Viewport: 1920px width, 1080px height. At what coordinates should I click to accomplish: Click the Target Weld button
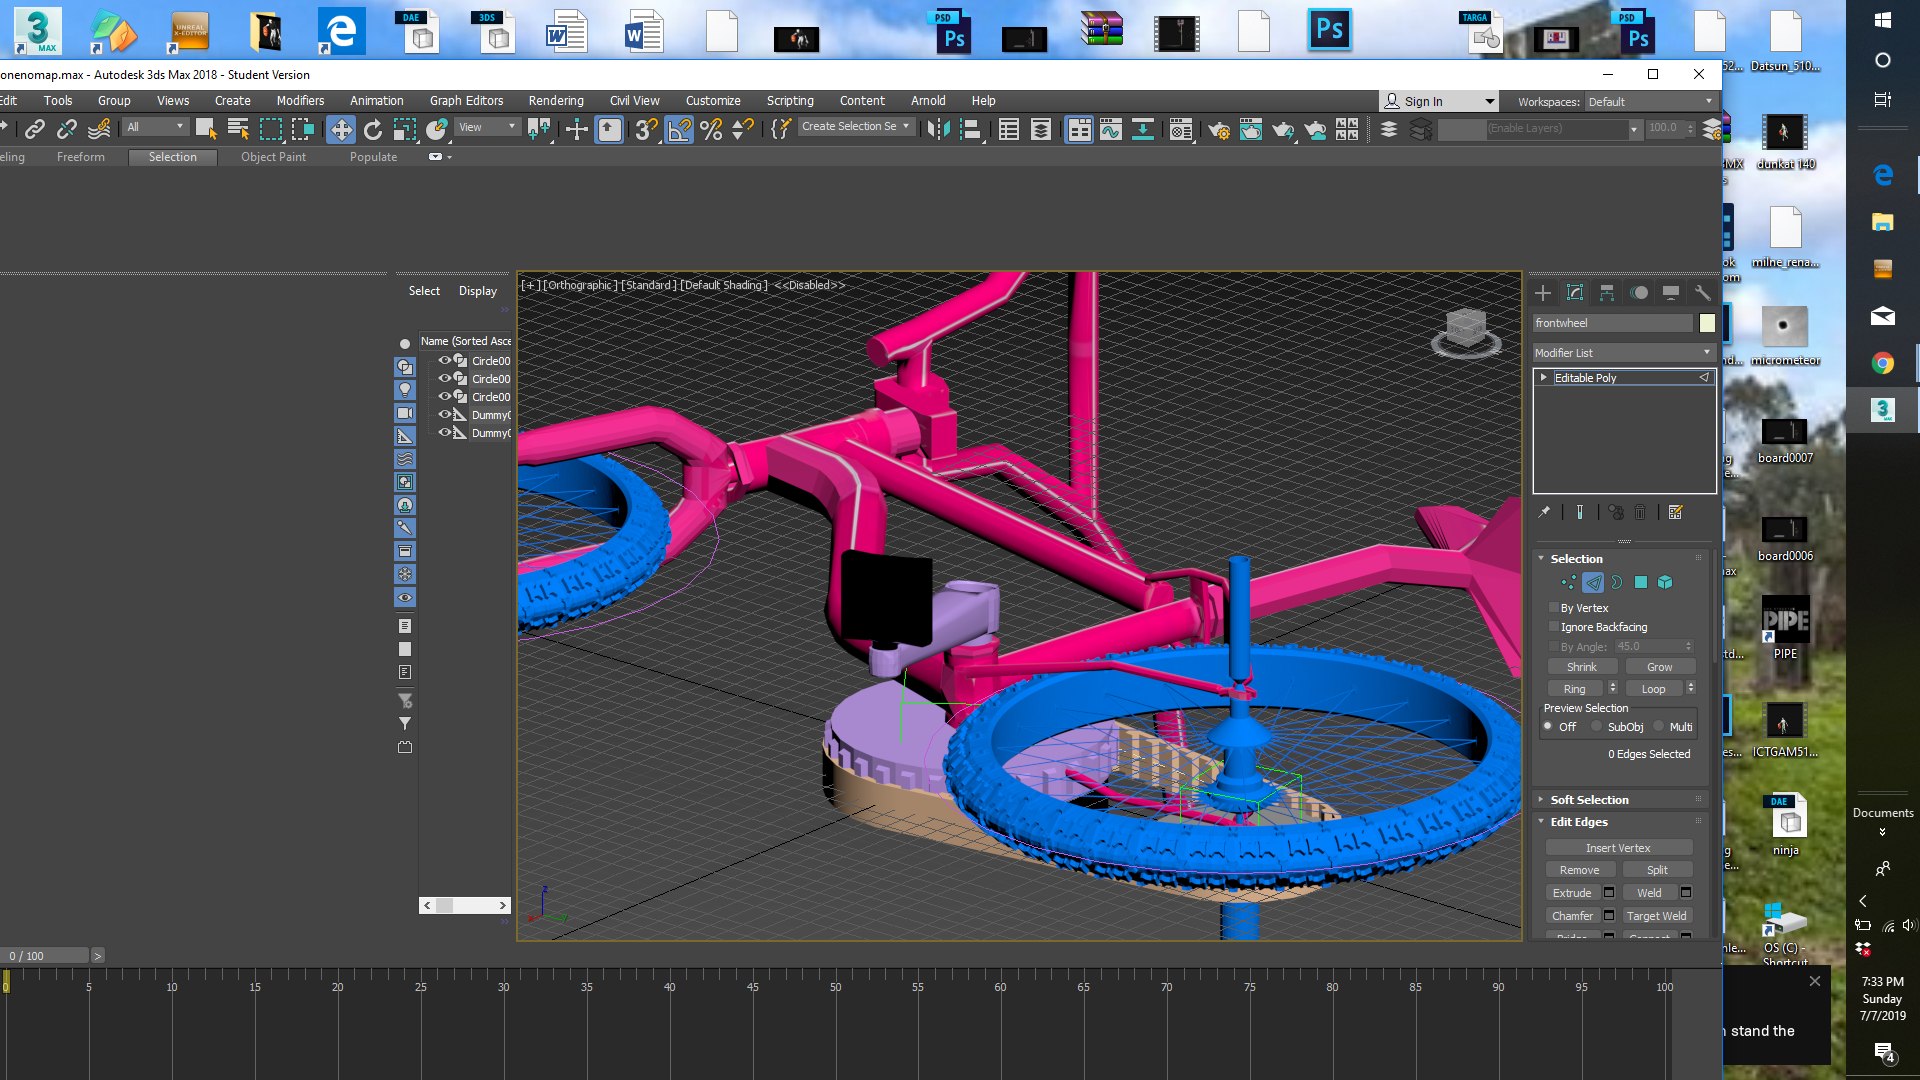[x=1656, y=916]
